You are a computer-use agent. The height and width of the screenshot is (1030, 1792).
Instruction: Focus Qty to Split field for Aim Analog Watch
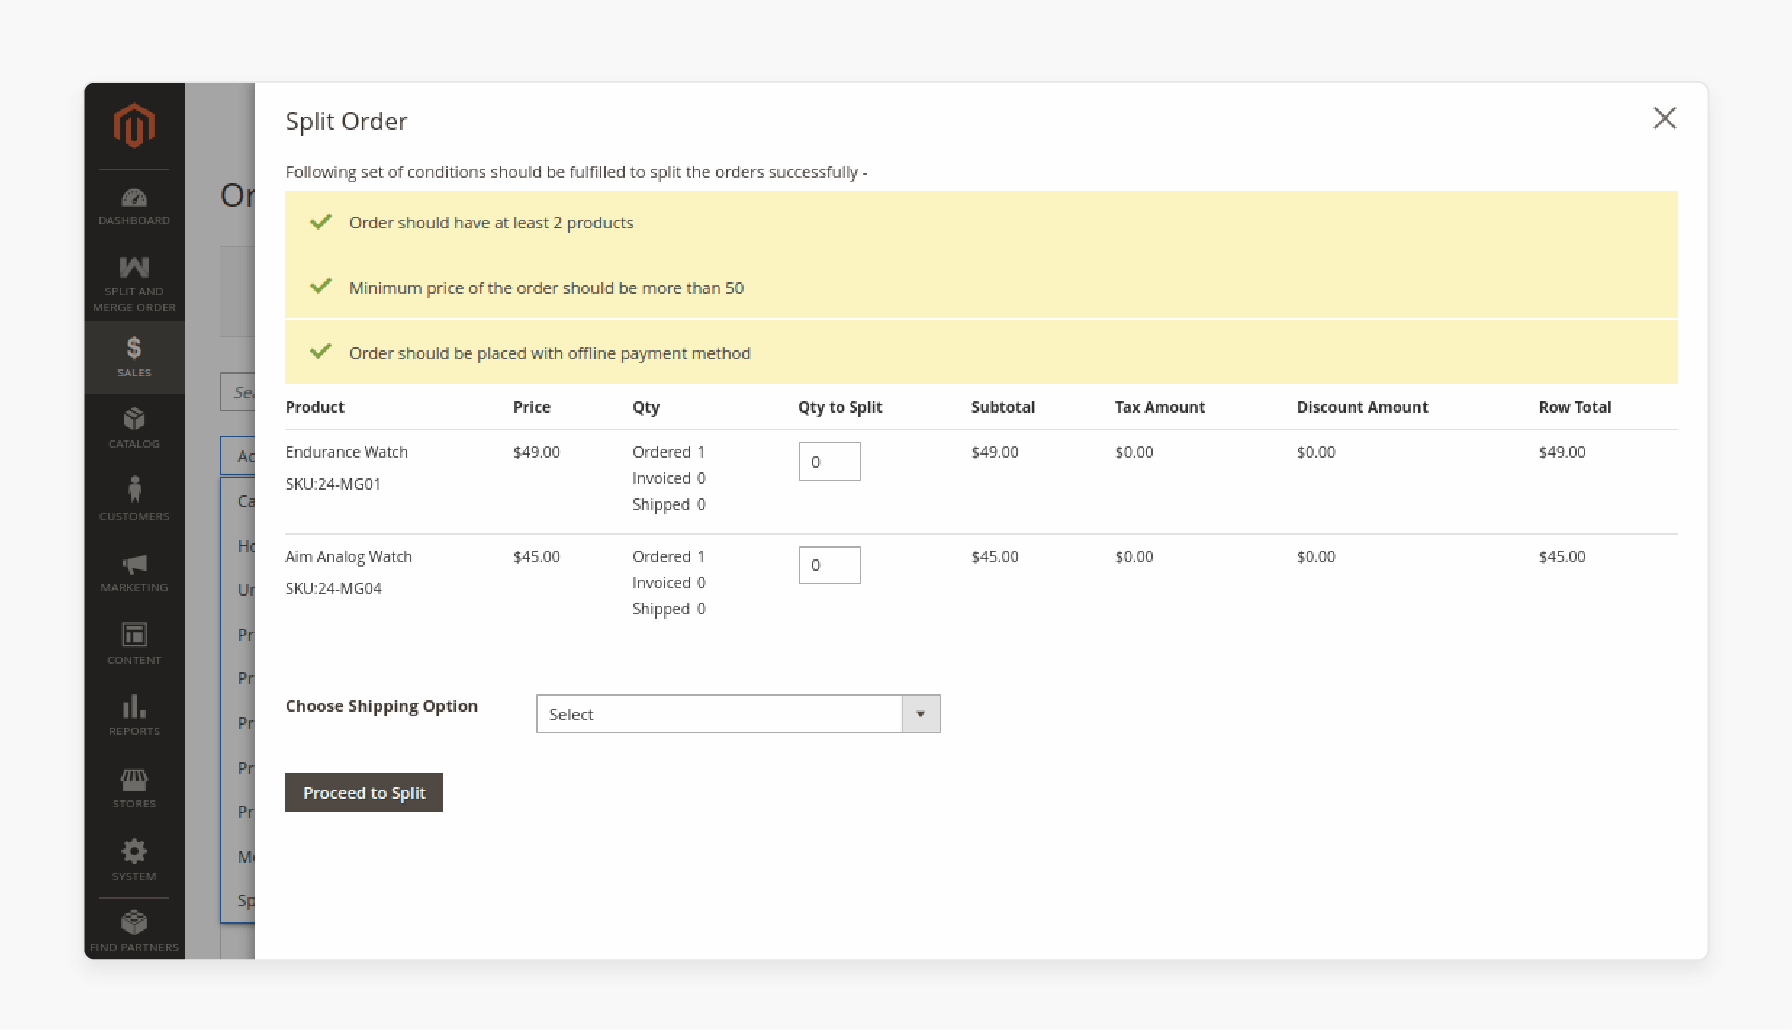[x=830, y=565]
